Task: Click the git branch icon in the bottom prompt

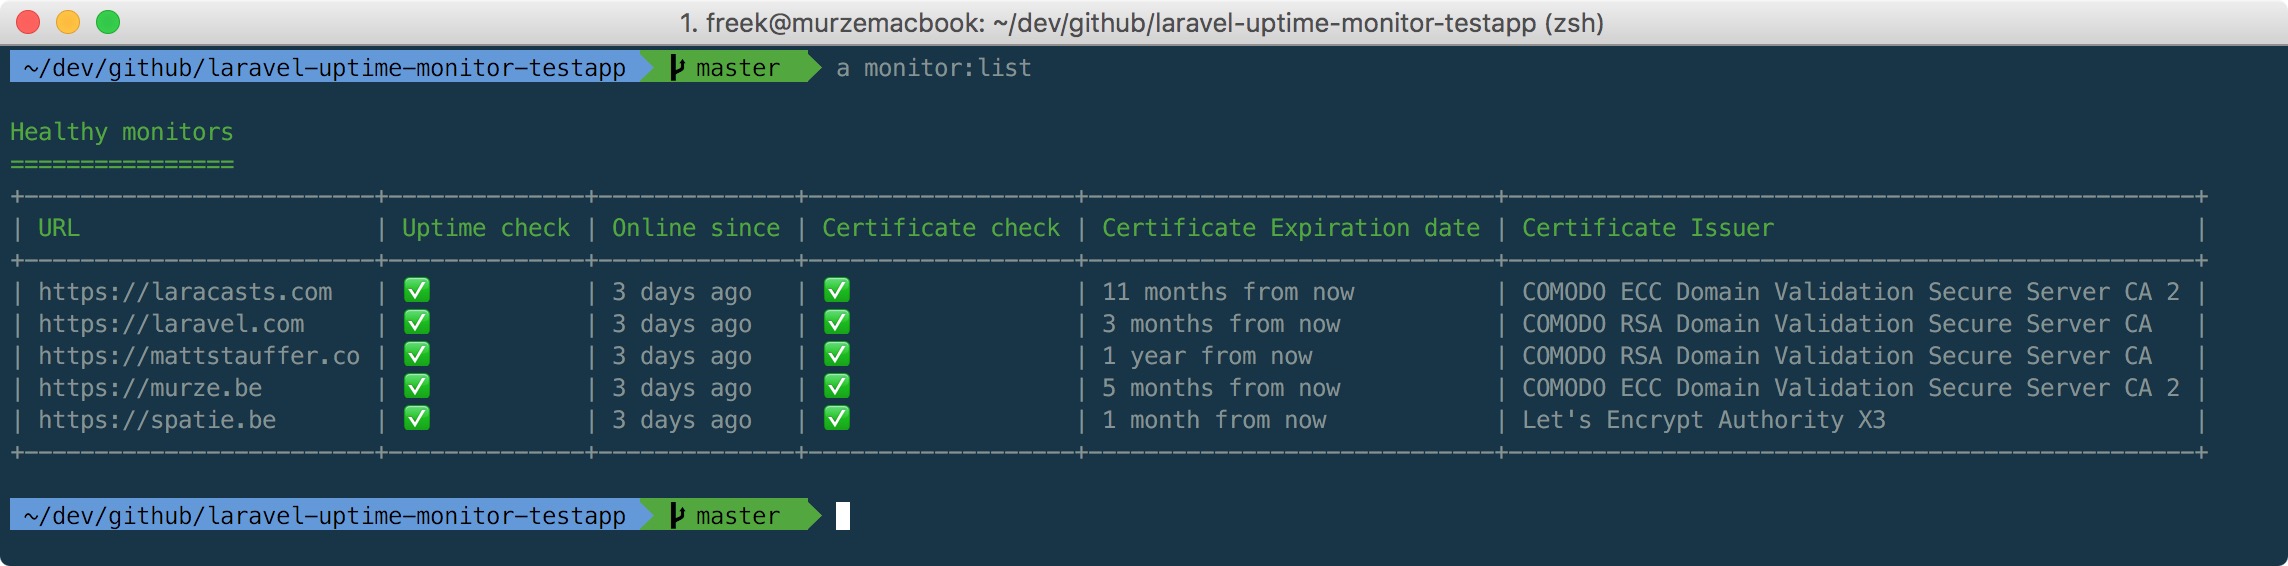Action: [x=677, y=516]
